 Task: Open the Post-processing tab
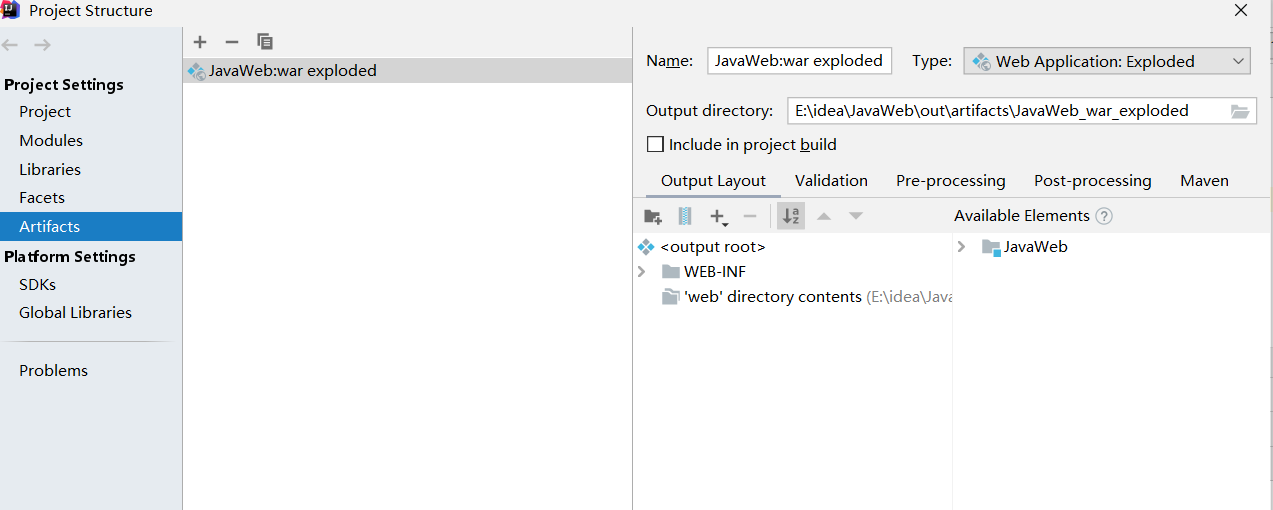pyautogui.click(x=1092, y=181)
